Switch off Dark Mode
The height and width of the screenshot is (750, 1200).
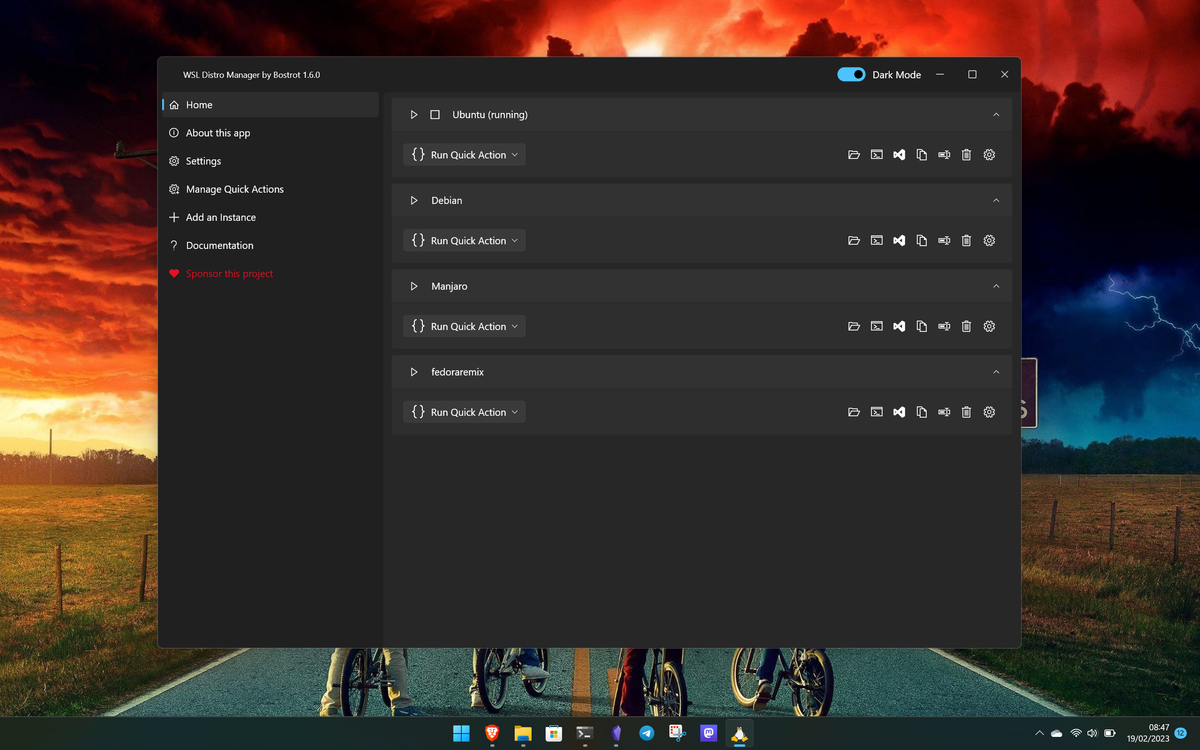pyautogui.click(x=851, y=74)
